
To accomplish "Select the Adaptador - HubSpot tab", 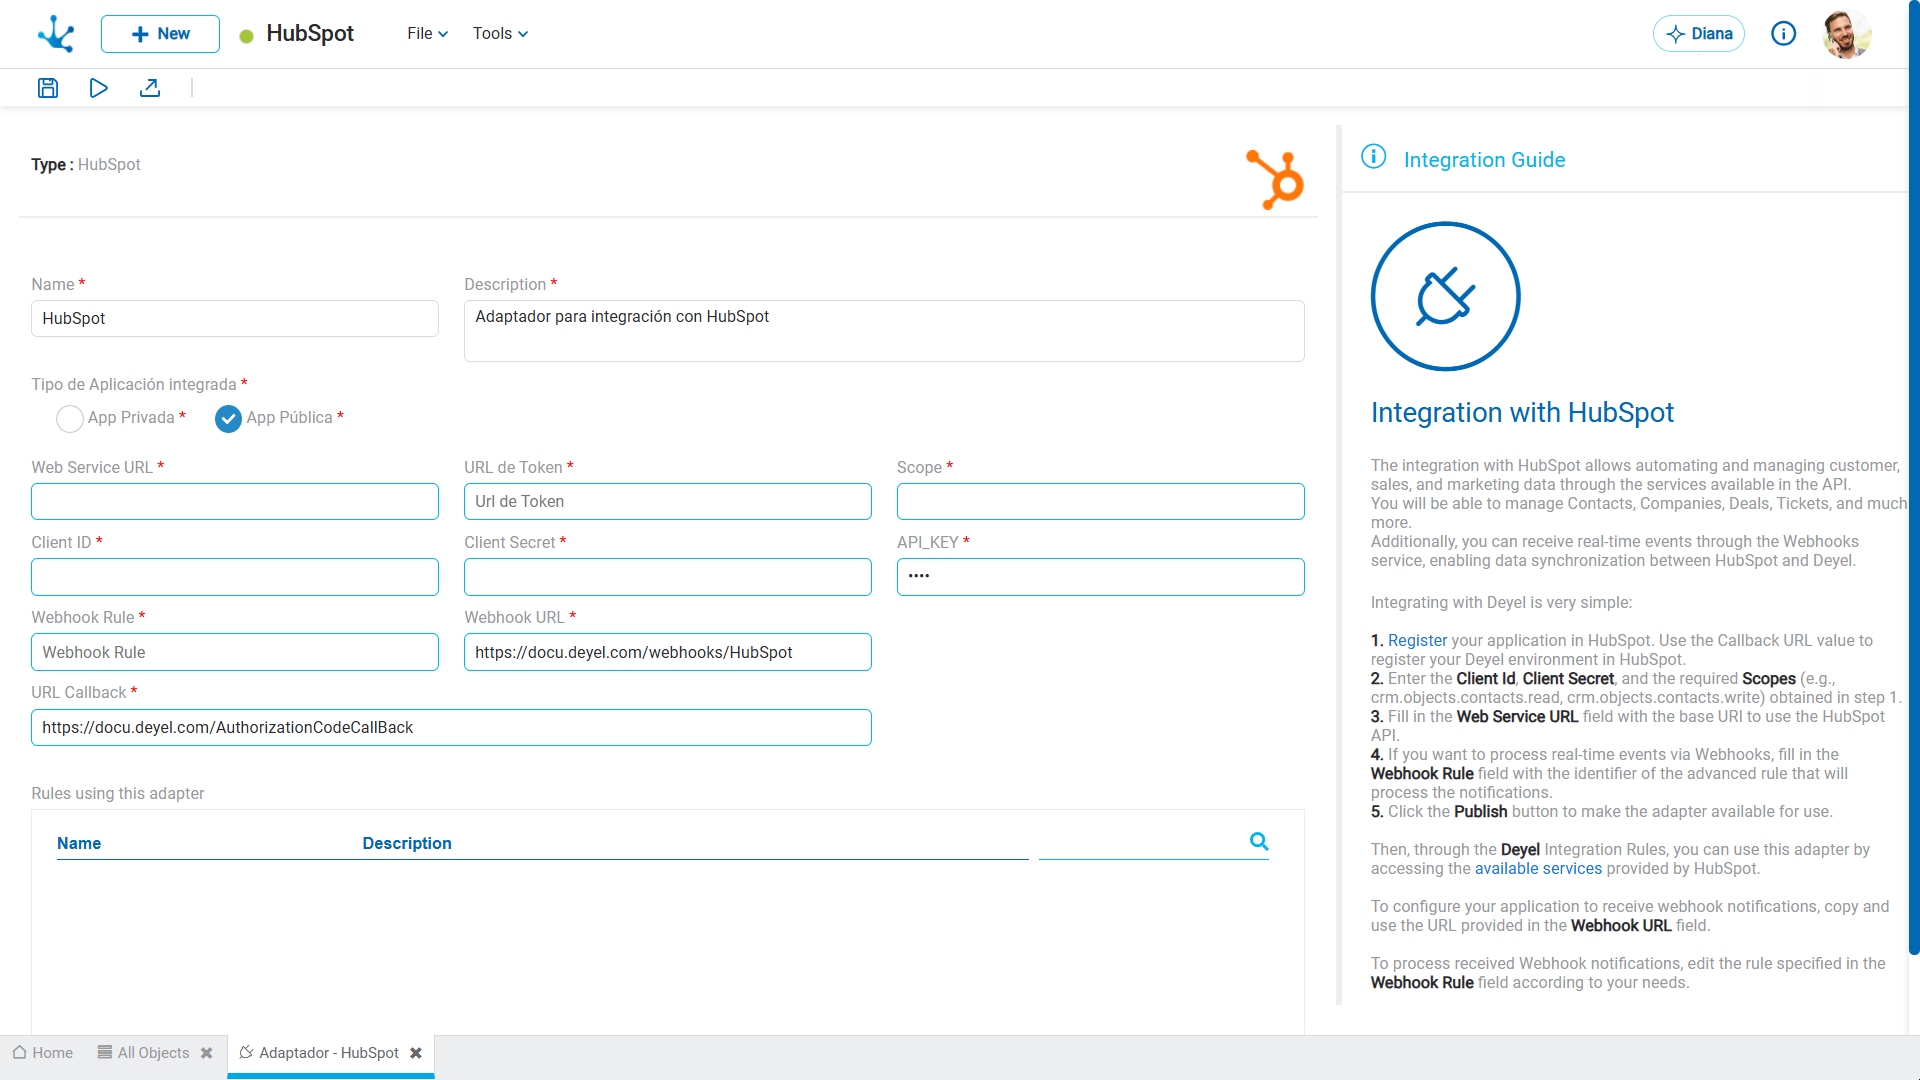I will coord(320,1053).
